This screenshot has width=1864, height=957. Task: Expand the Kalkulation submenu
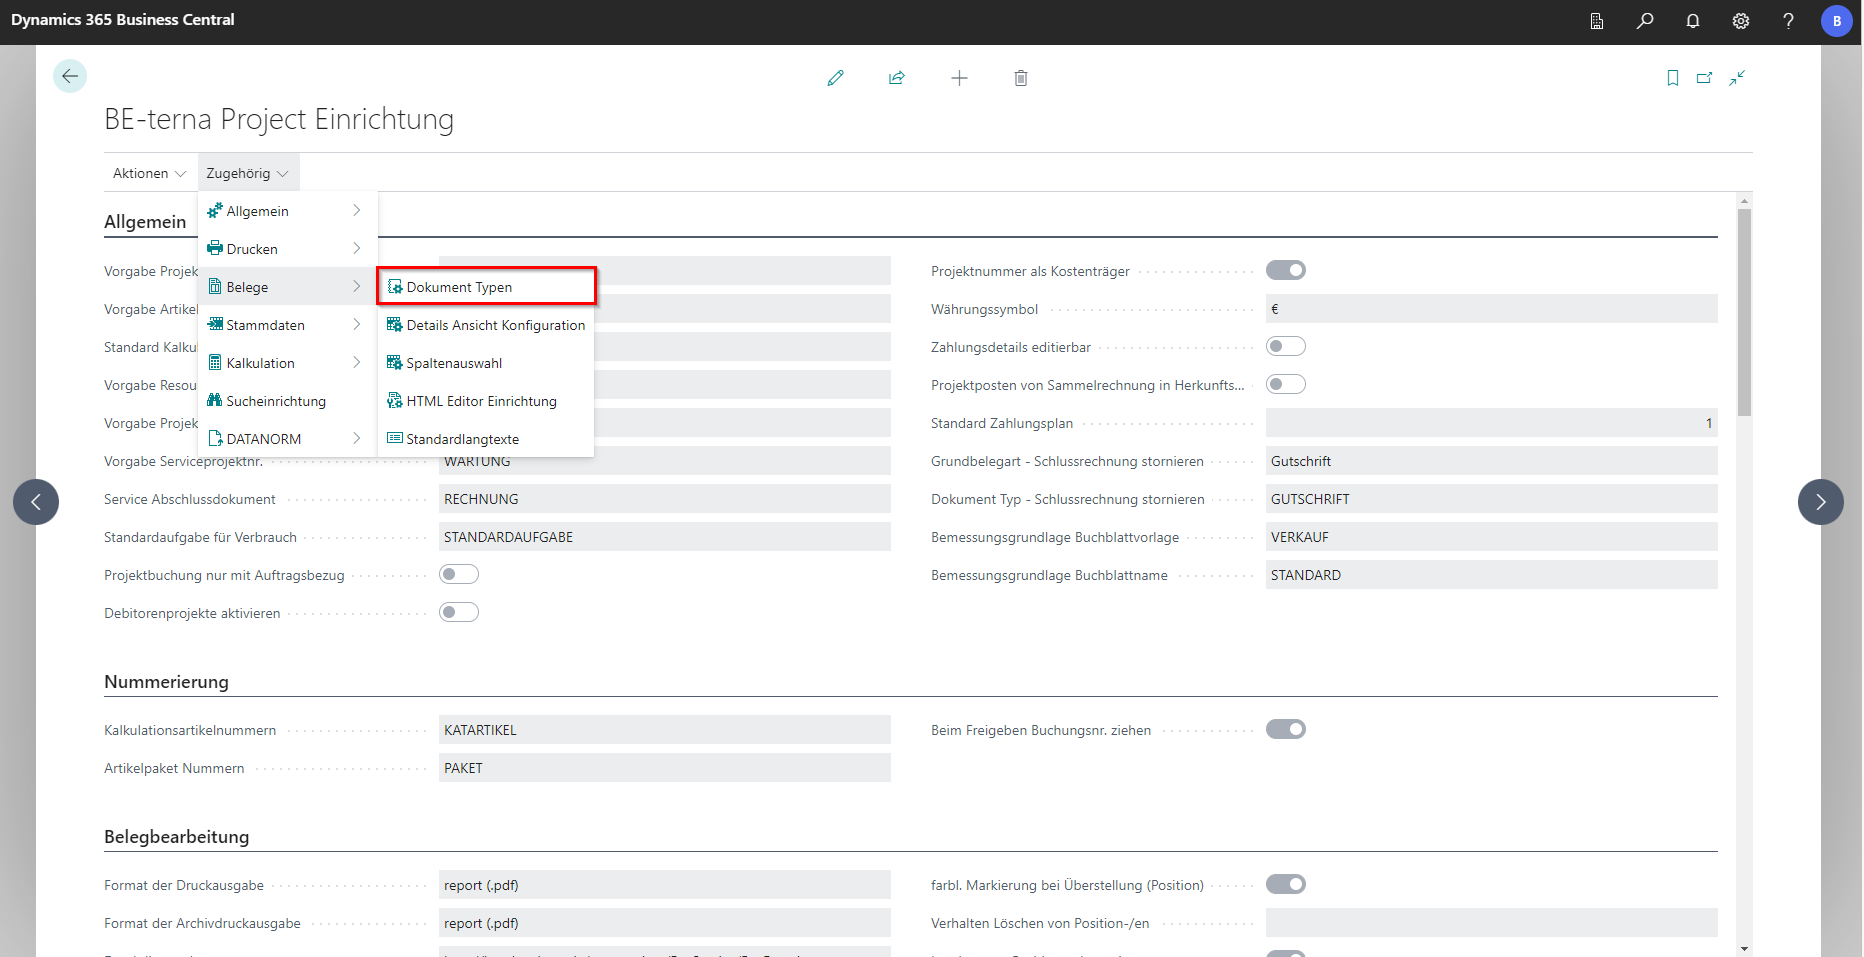tap(285, 363)
